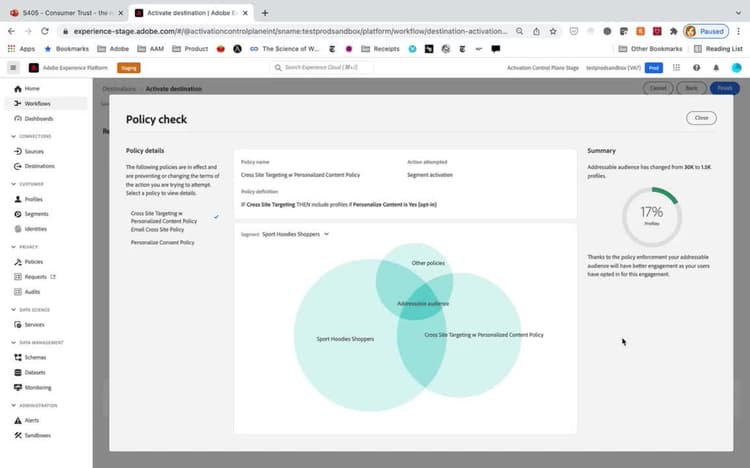The image size is (750, 468).
Task: Select the Email Cross Site Policy entry
Action: [x=157, y=230]
